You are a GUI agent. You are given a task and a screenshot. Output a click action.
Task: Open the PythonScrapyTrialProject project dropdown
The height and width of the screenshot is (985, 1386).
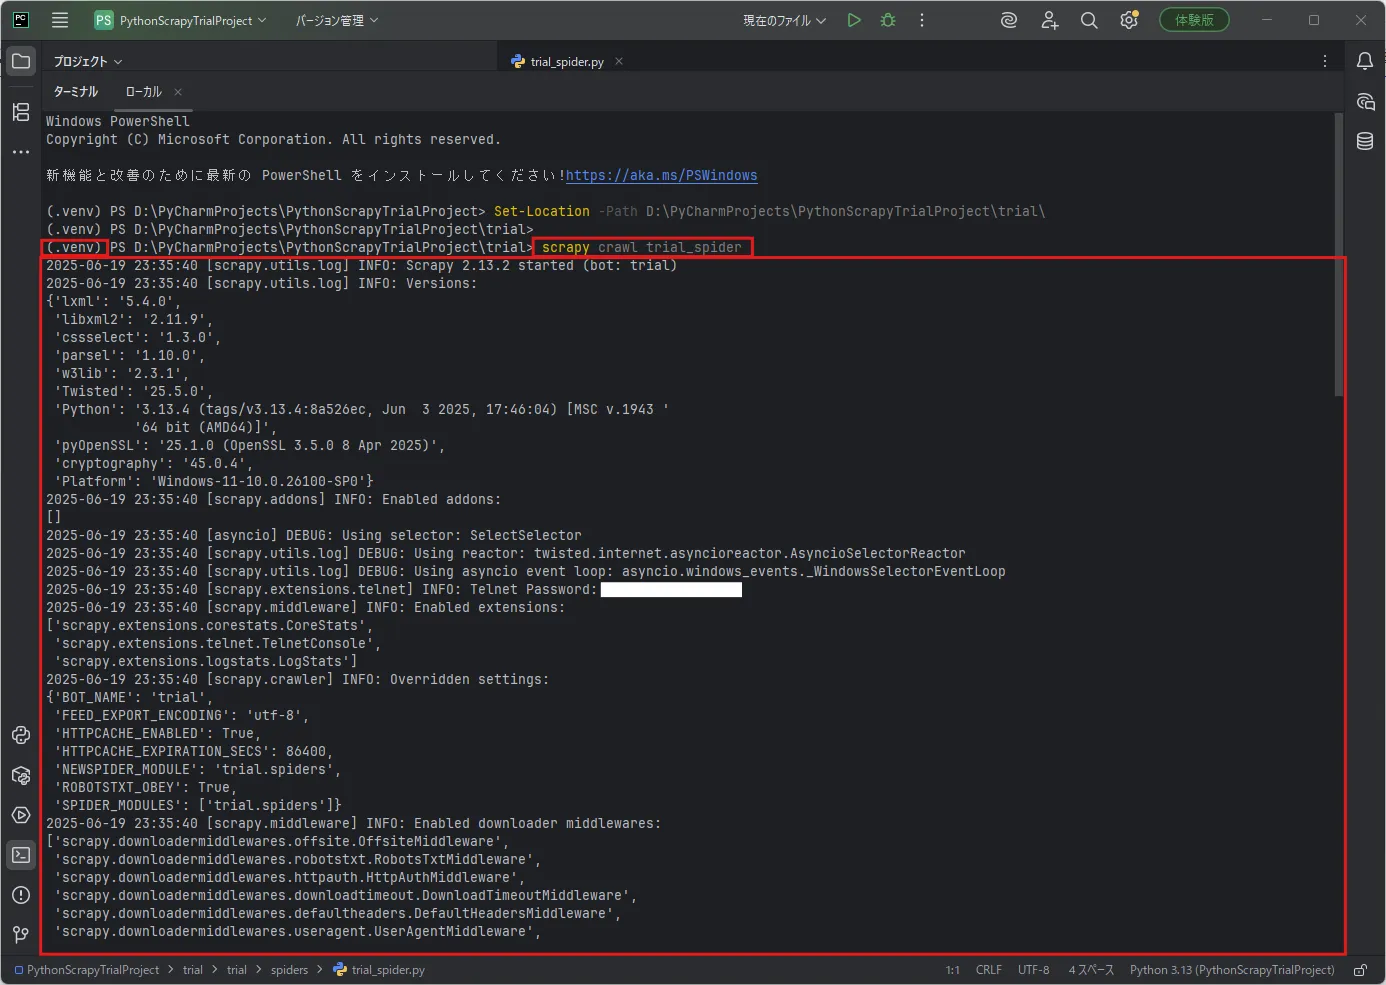pyautogui.click(x=181, y=20)
